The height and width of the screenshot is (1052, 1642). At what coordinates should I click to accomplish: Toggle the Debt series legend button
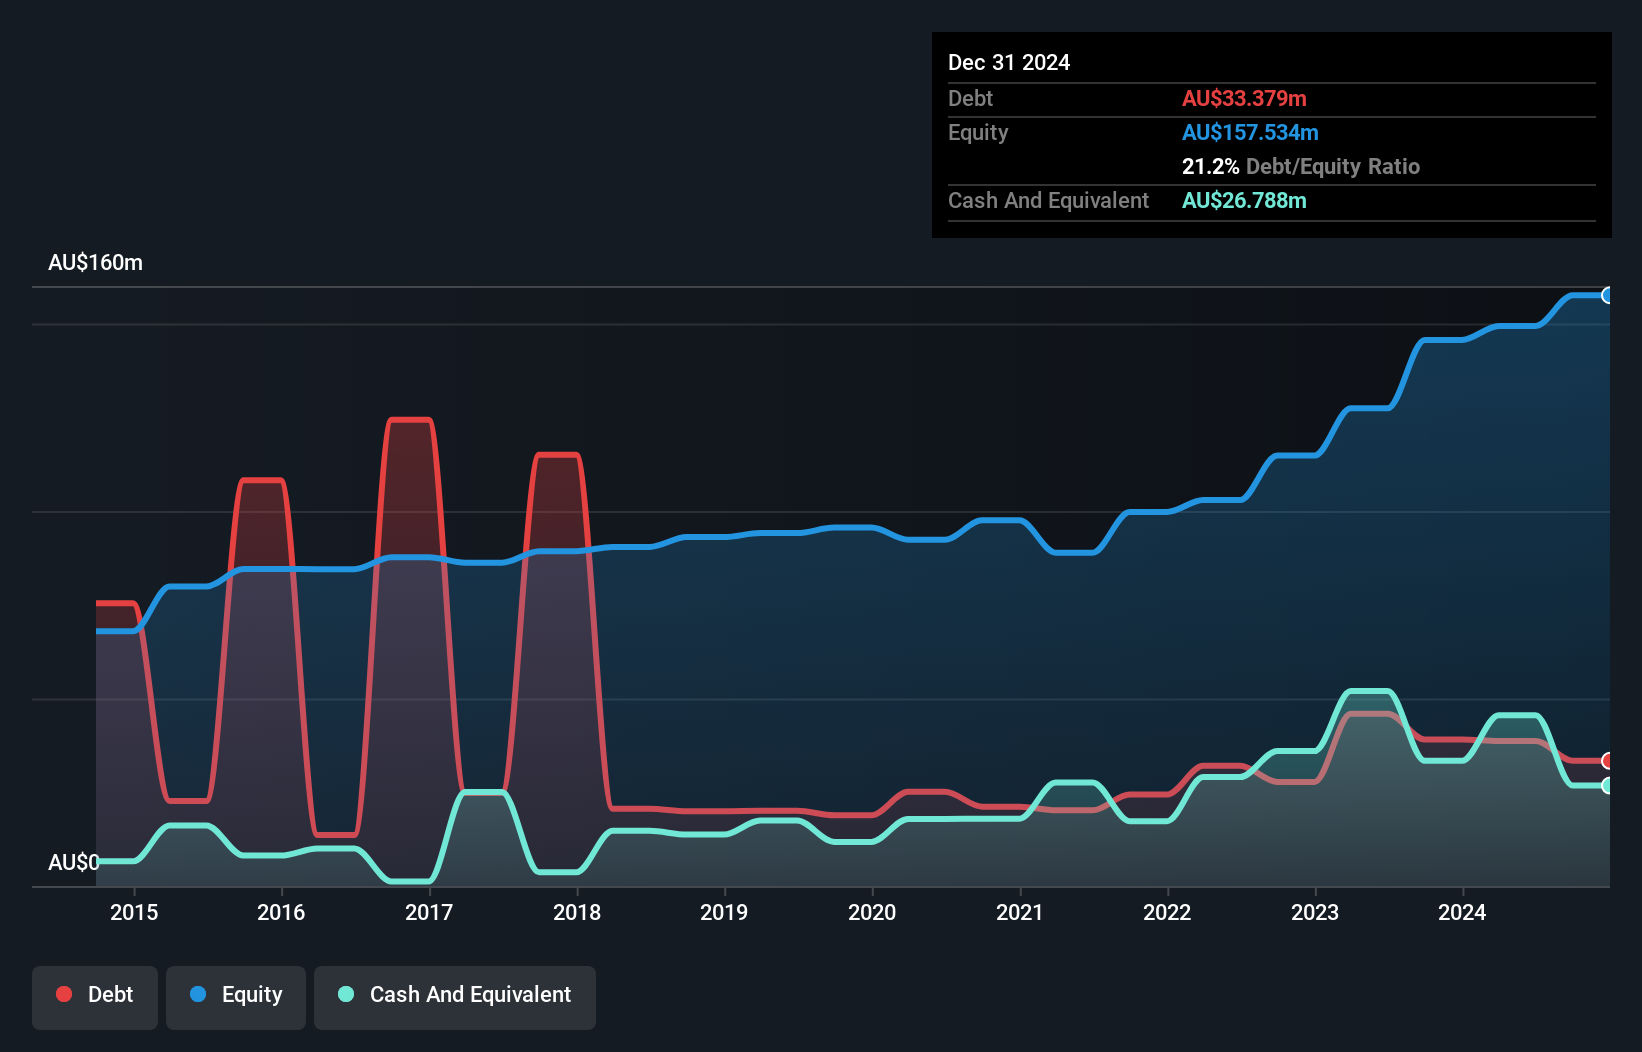coord(95,997)
